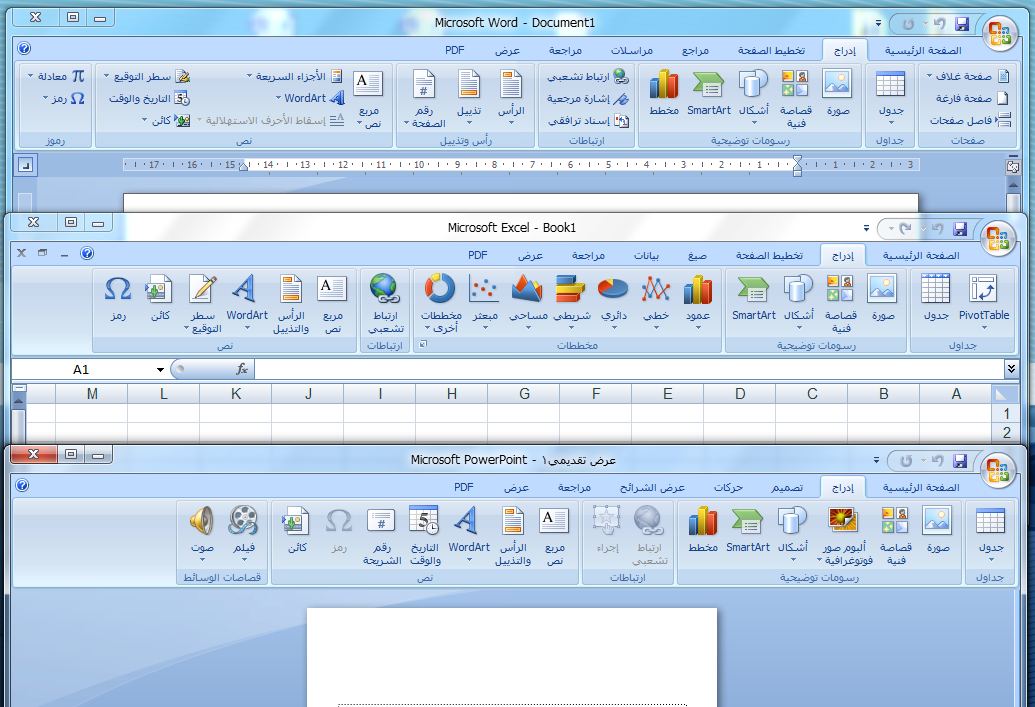The height and width of the screenshot is (707, 1035).
Task: Insert صفحة فارغة blank page in Word
Action: (972, 98)
